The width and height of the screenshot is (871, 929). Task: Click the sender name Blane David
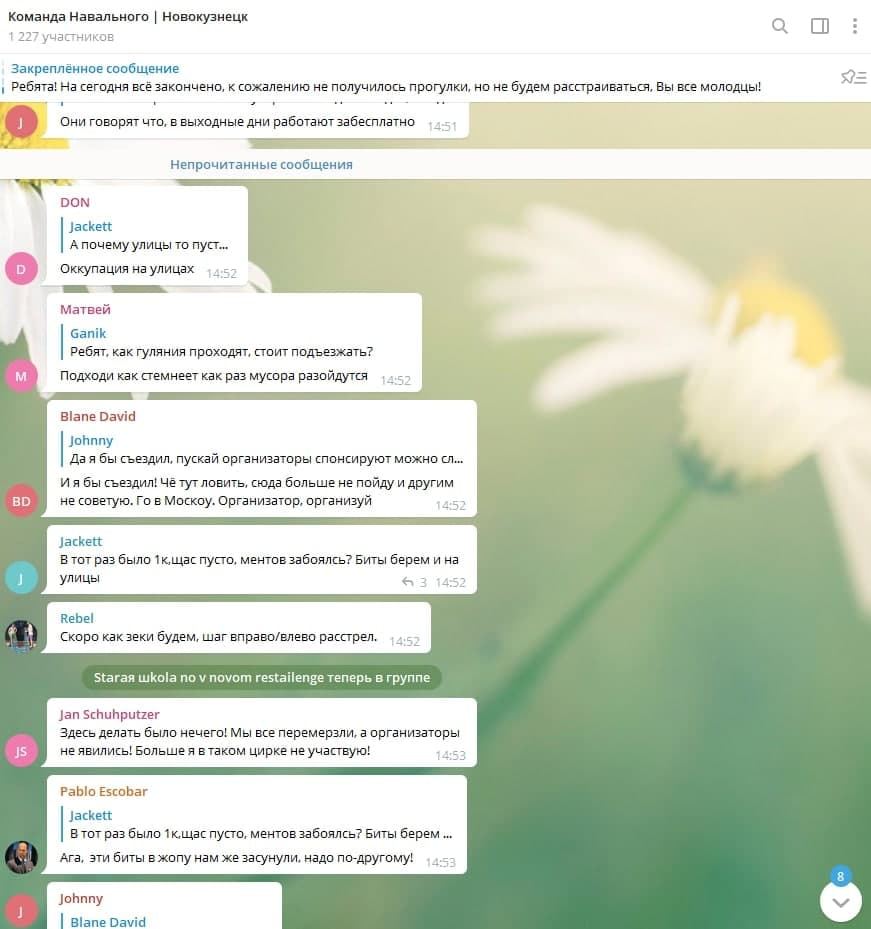98,417
